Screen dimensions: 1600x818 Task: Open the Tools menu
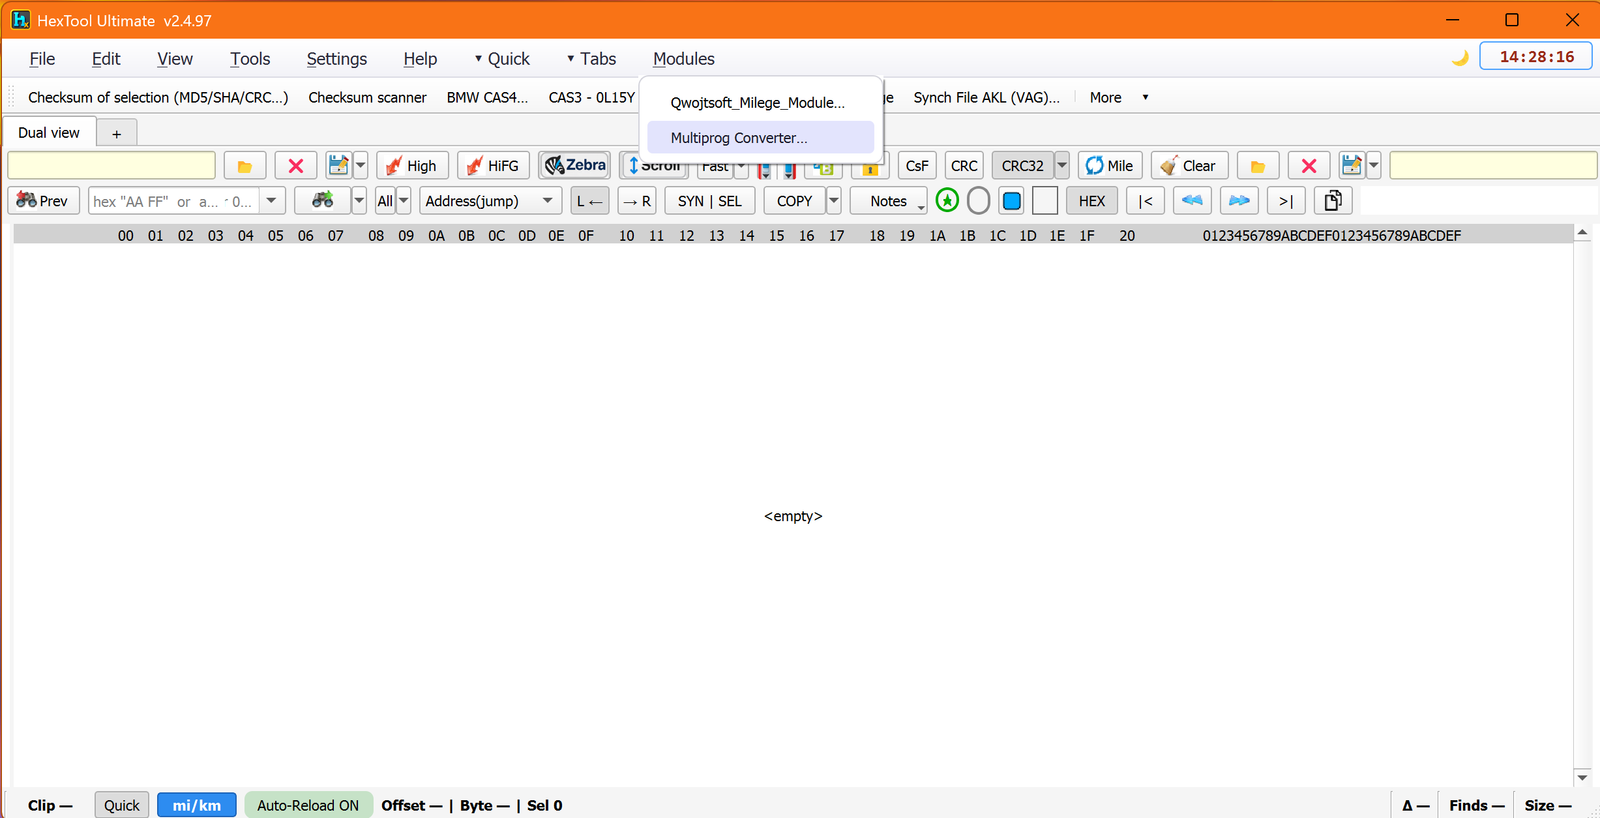250,59
